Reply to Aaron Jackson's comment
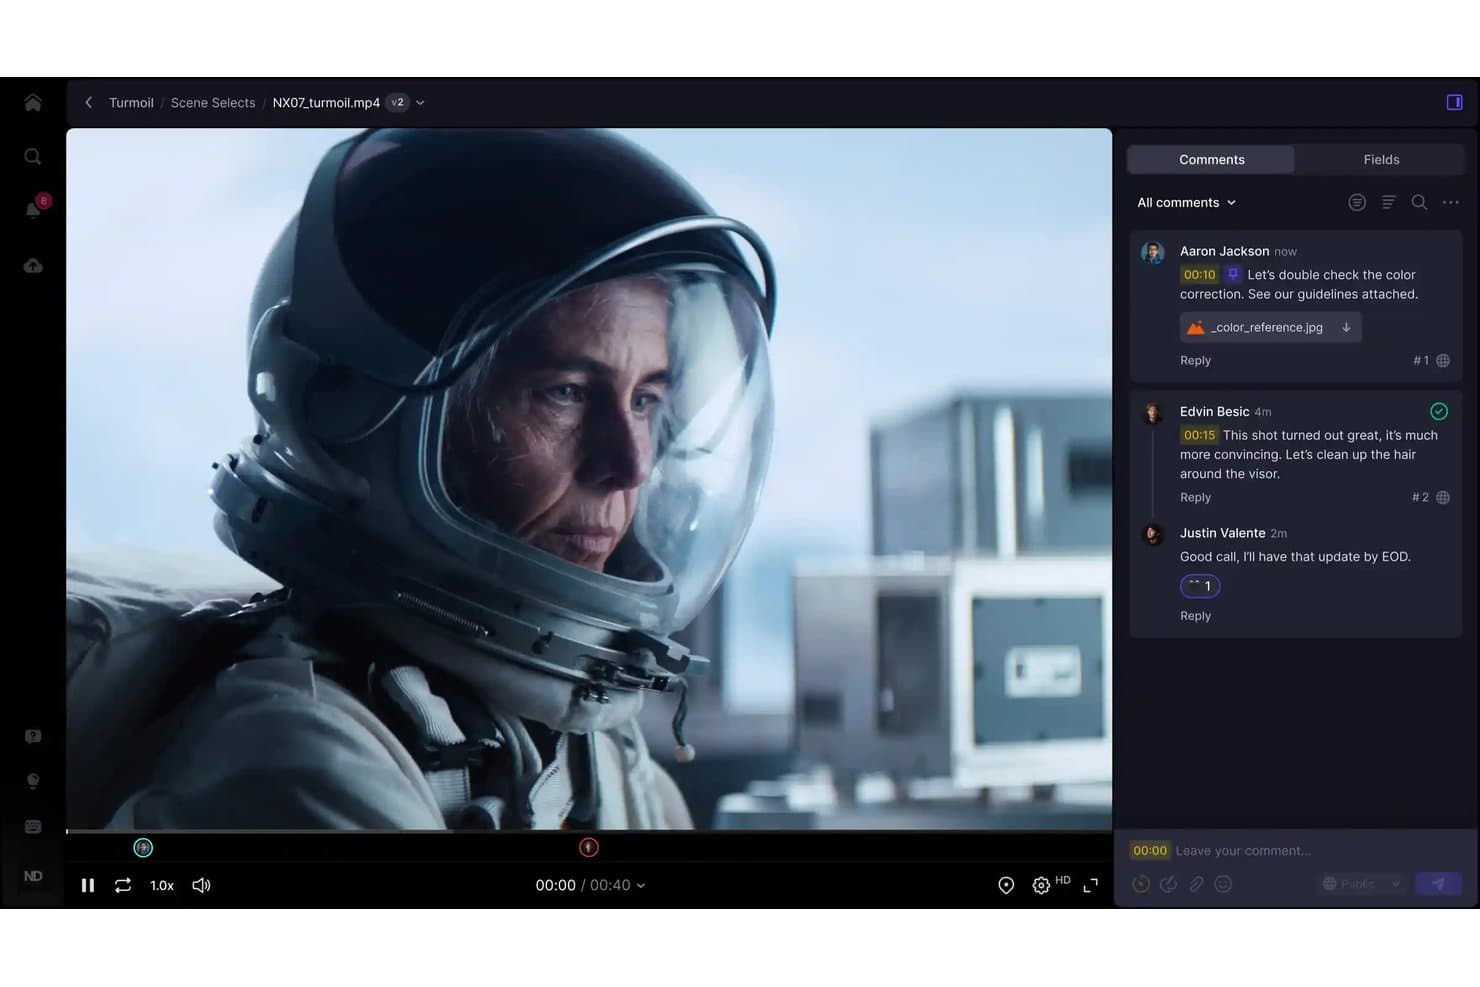Viewport: 1480px width, 987px height. click(1195, 360)
